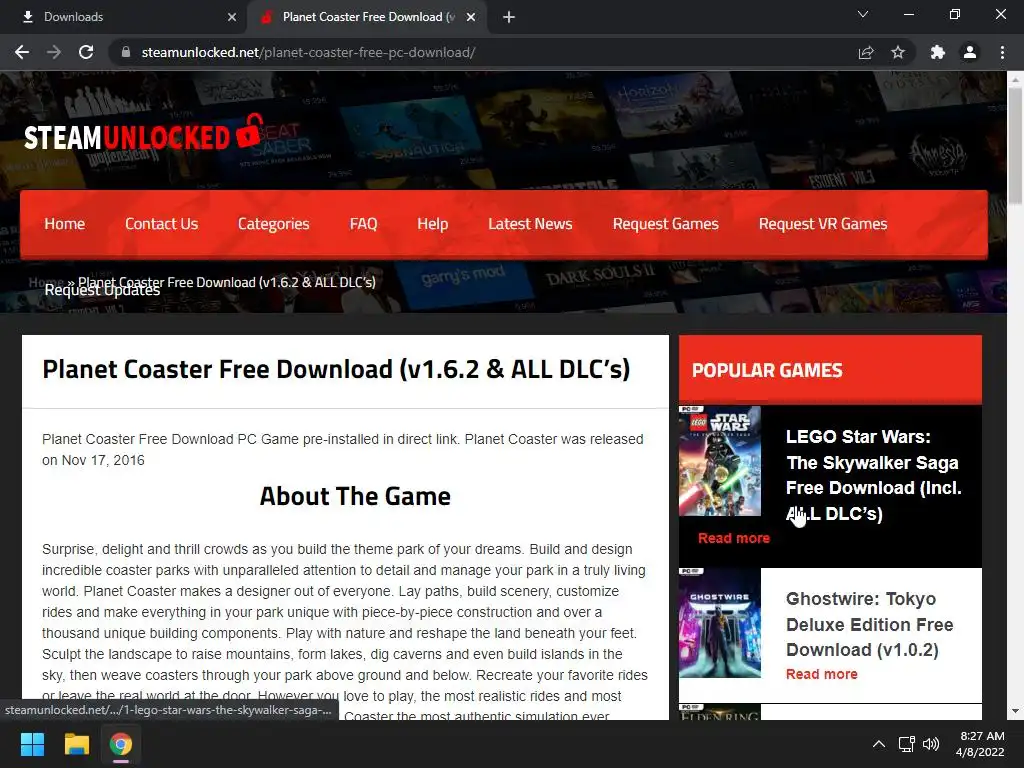Viewport: 1024px width, 768px height.
Task: Open a new tab with plus button
Action: coord(509,17)
